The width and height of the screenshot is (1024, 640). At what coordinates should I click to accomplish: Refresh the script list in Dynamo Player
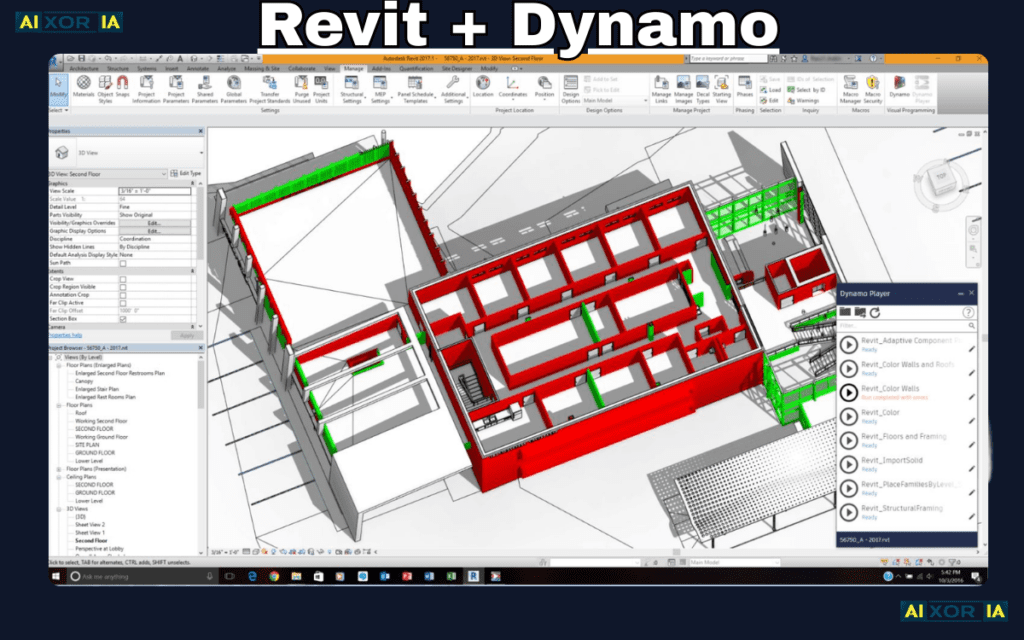point(875,312)
